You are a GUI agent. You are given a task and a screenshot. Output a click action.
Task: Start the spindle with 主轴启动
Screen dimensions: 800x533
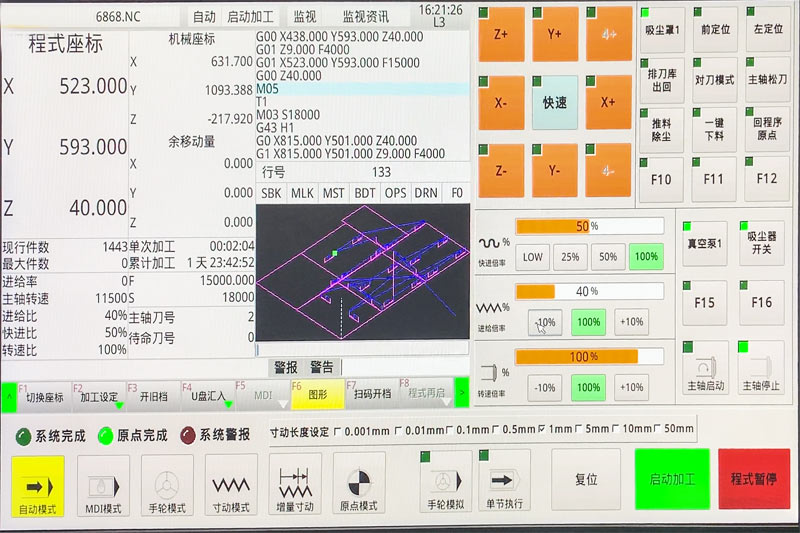[705, 369]
